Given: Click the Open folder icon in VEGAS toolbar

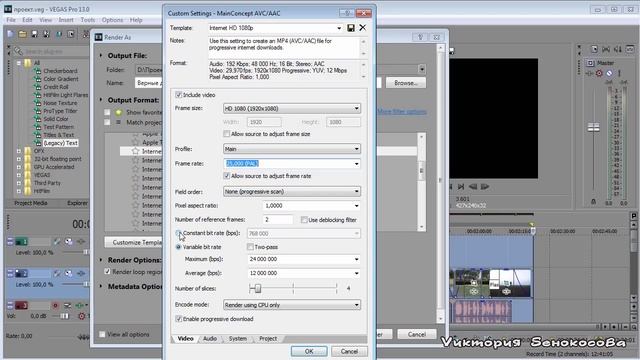Looking at the screenshot, I should [x=22, y=34].
